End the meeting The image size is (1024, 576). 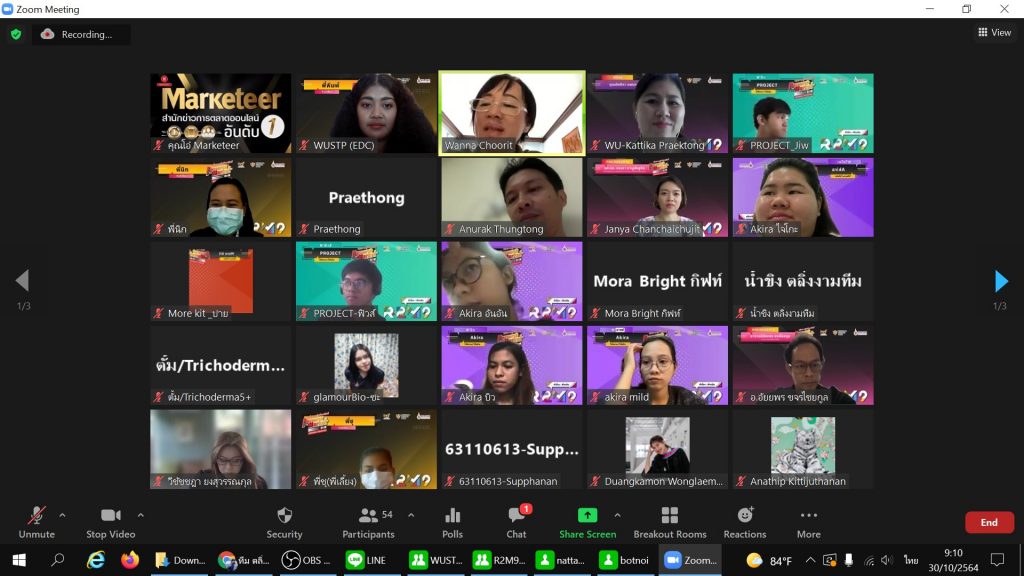point(989,522)
